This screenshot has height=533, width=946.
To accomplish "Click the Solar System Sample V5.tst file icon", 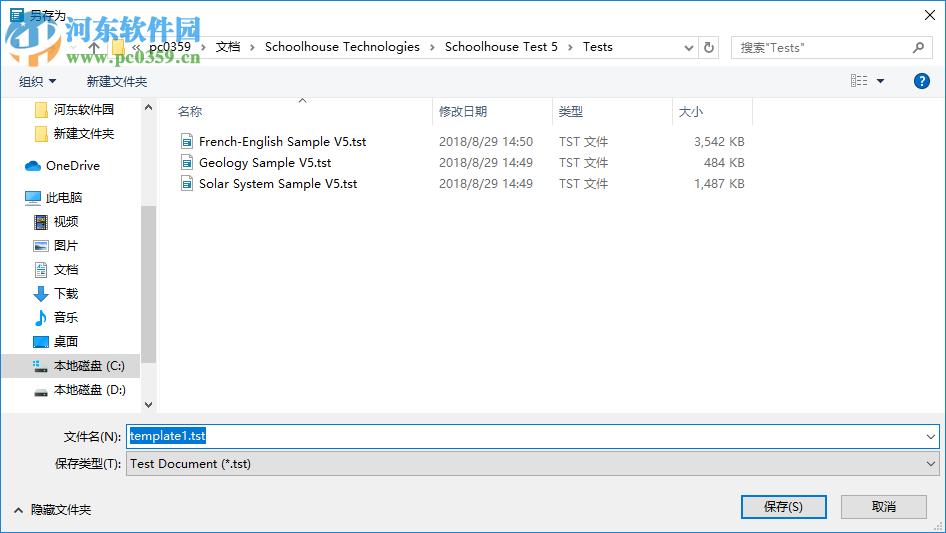I will [x=187, y=184].
